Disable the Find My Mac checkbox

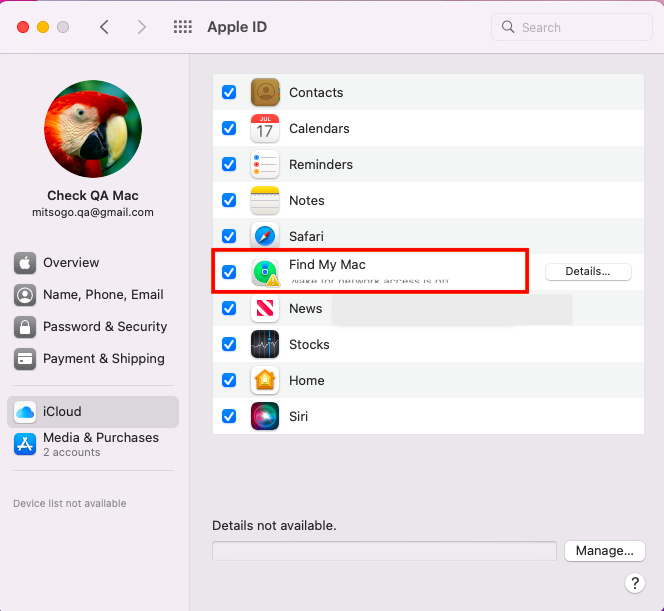click(229, 272)
